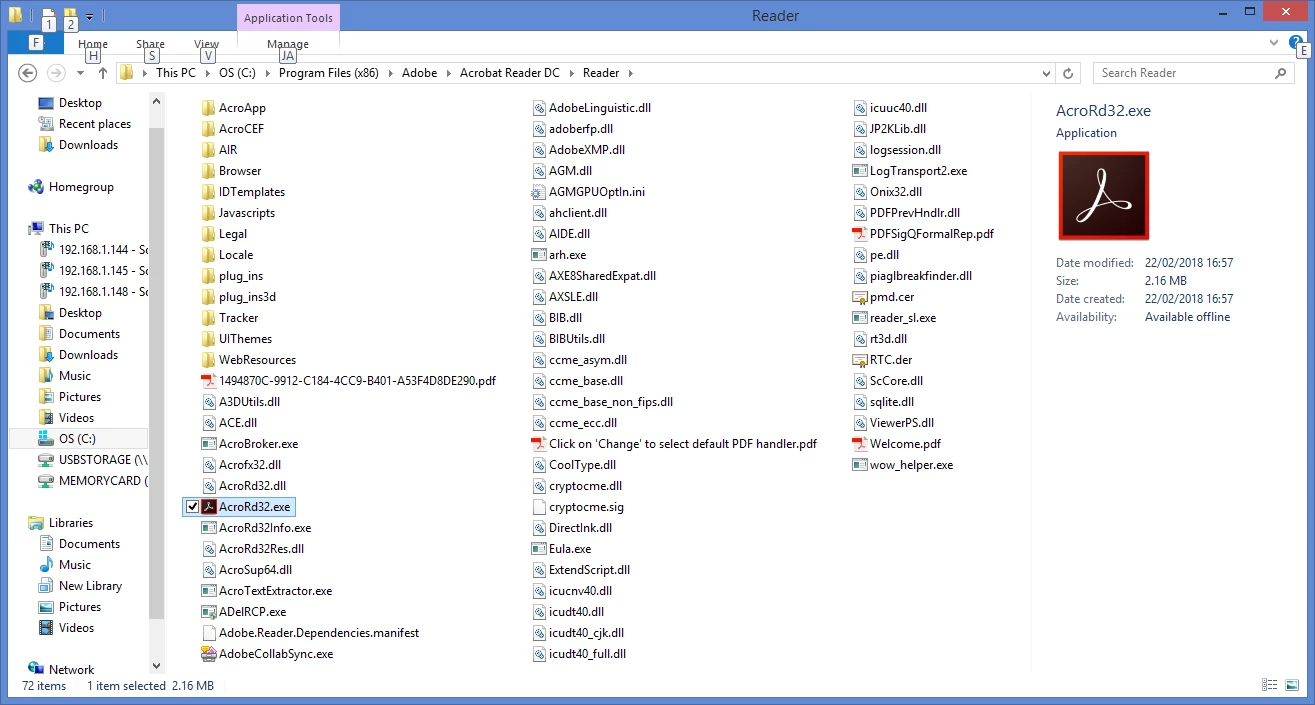Open the Share ribbon tab
The image size is (1315, 705).
coord(151,44)
